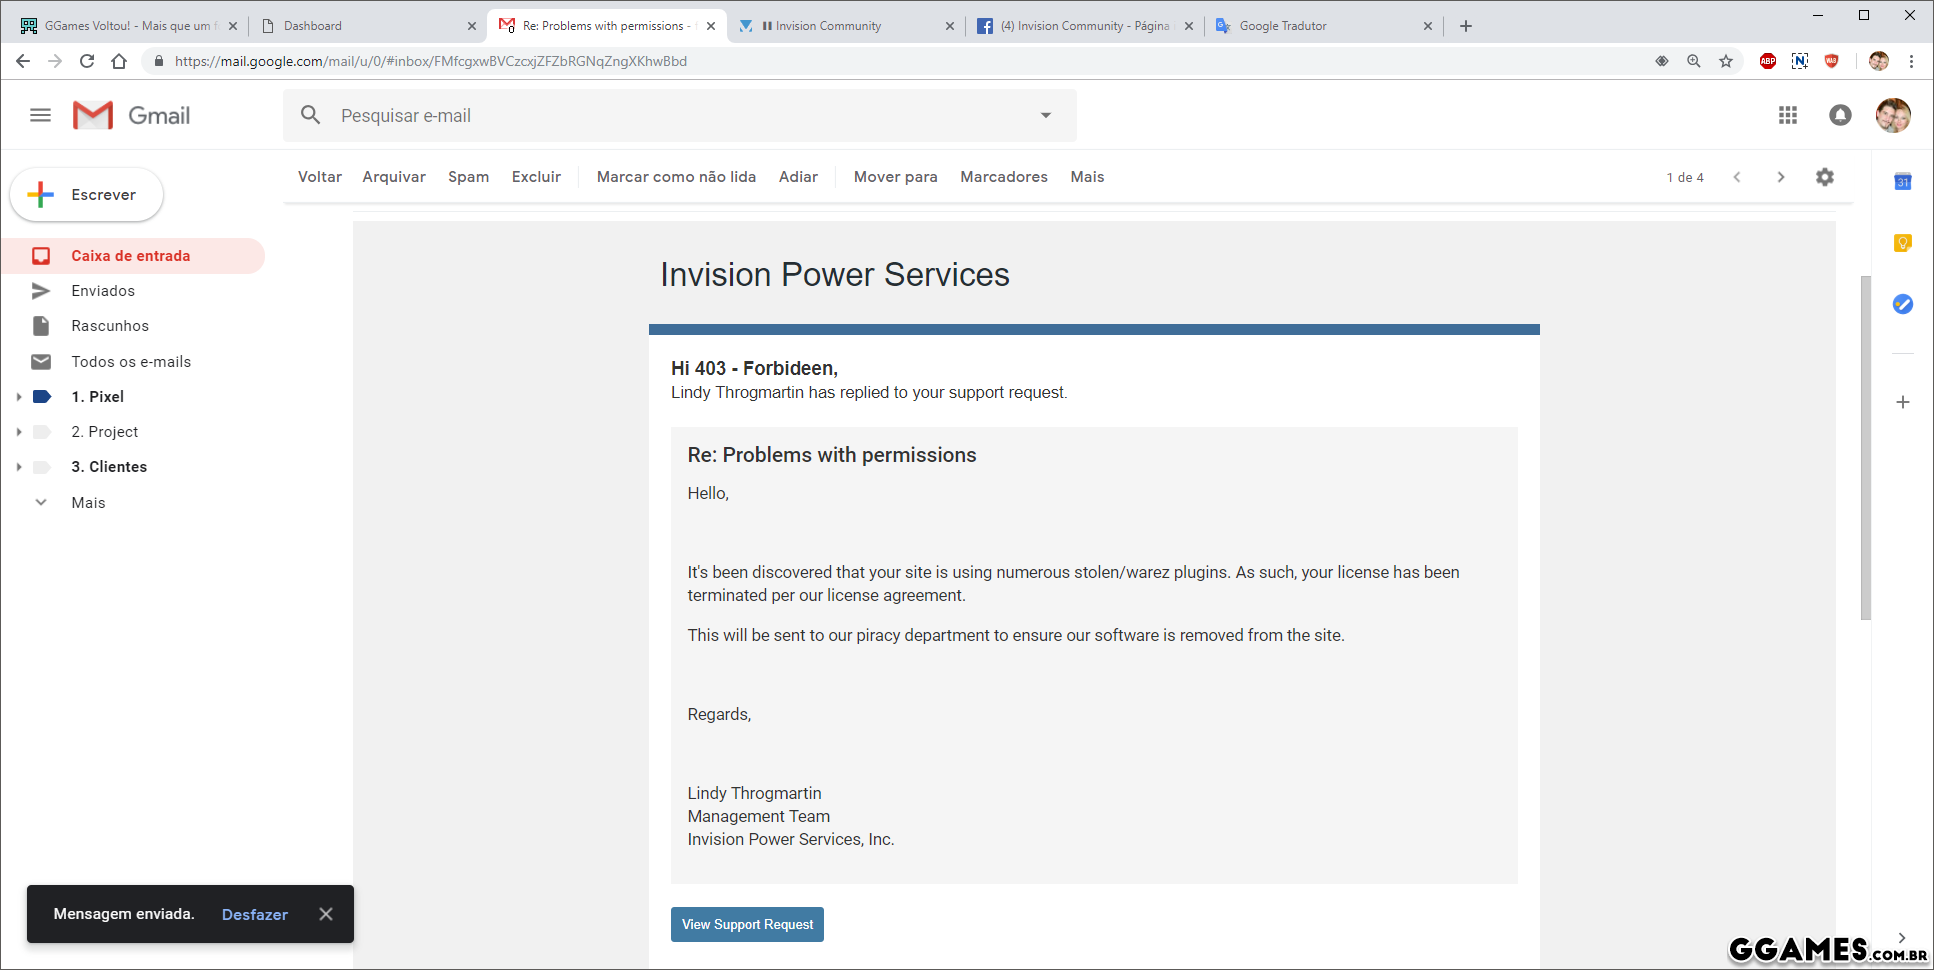This screenshot has height=970, width=1934.
Task: Dismiss the Mensagem enviada notification
Action: point(326,914)
